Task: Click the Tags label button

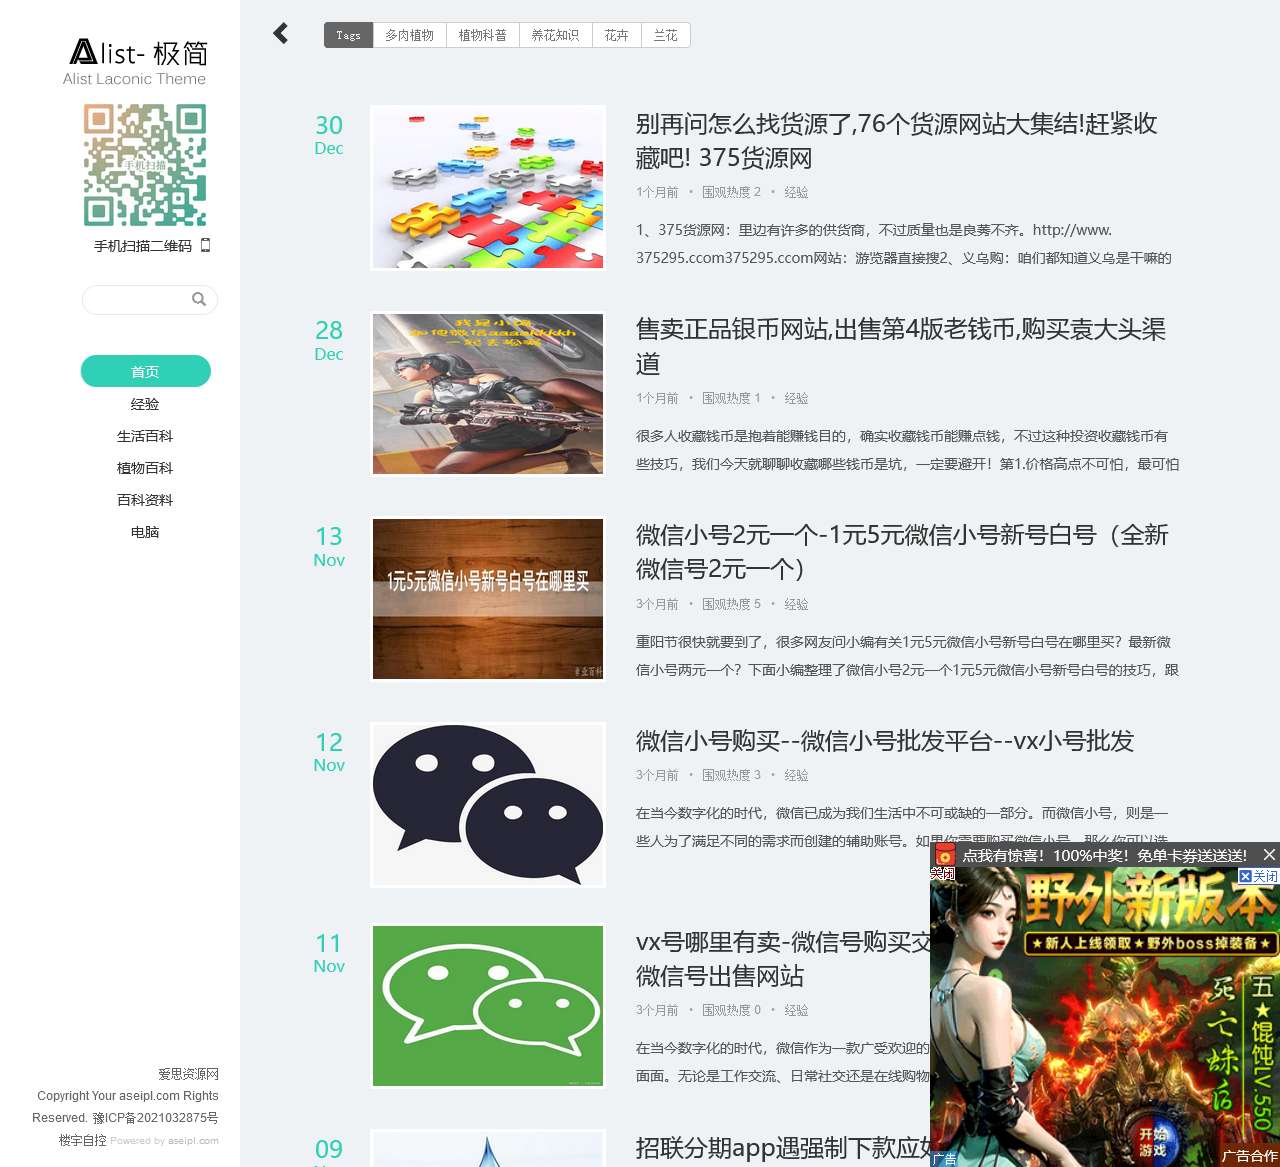Action: (x=348, y=35)
